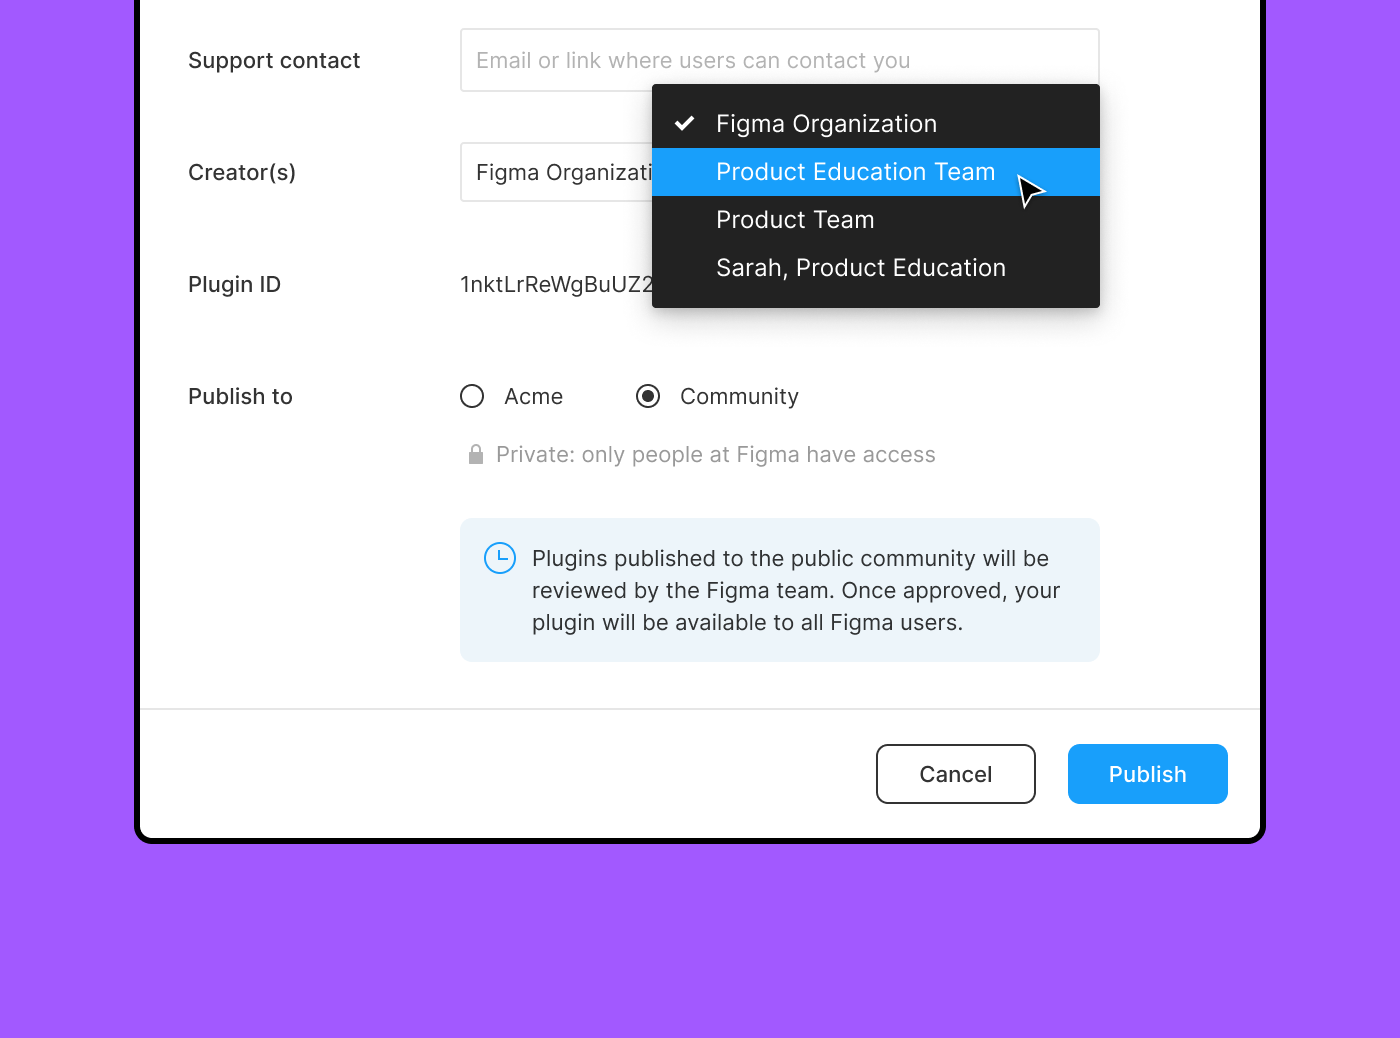1400x1038 pixels.
Task: Click the Cancel button
Action: click(956, 774)
